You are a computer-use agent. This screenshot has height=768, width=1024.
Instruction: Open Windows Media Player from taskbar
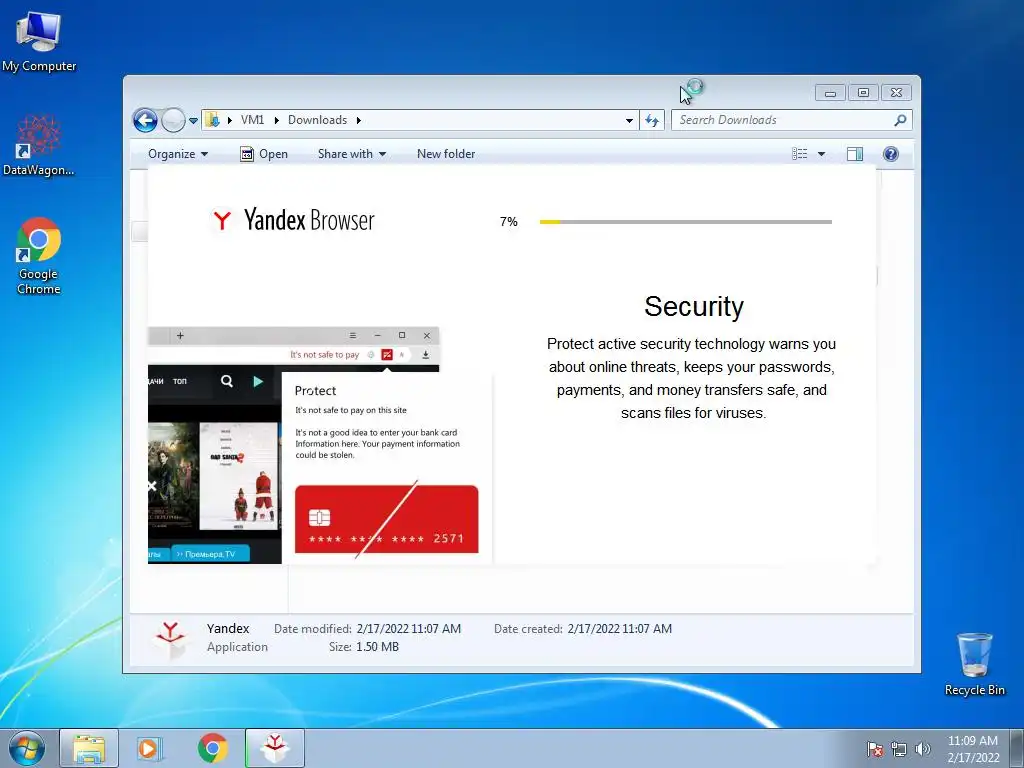pyautogui.click(x=150, y=748)
